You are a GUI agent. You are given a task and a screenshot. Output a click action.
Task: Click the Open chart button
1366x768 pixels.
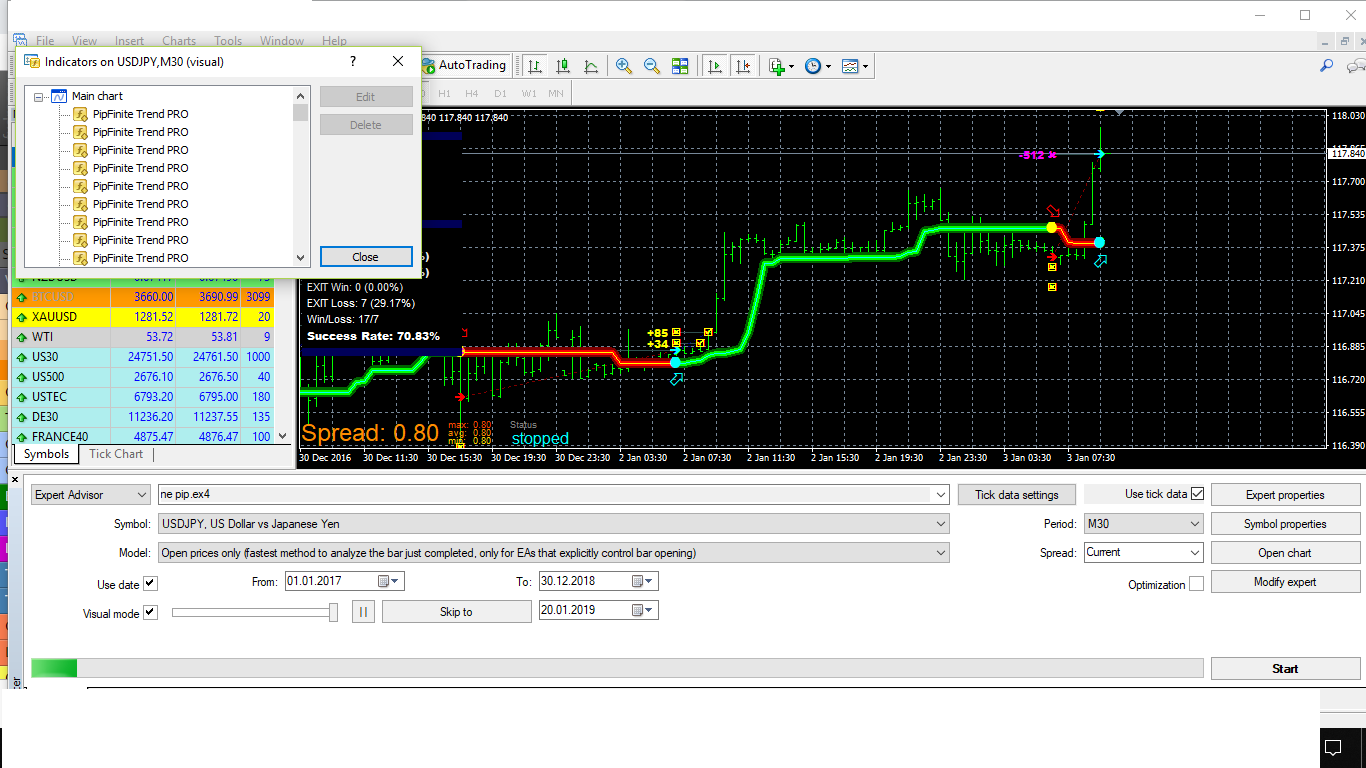pyautogui.click(x=1285, y=552)
